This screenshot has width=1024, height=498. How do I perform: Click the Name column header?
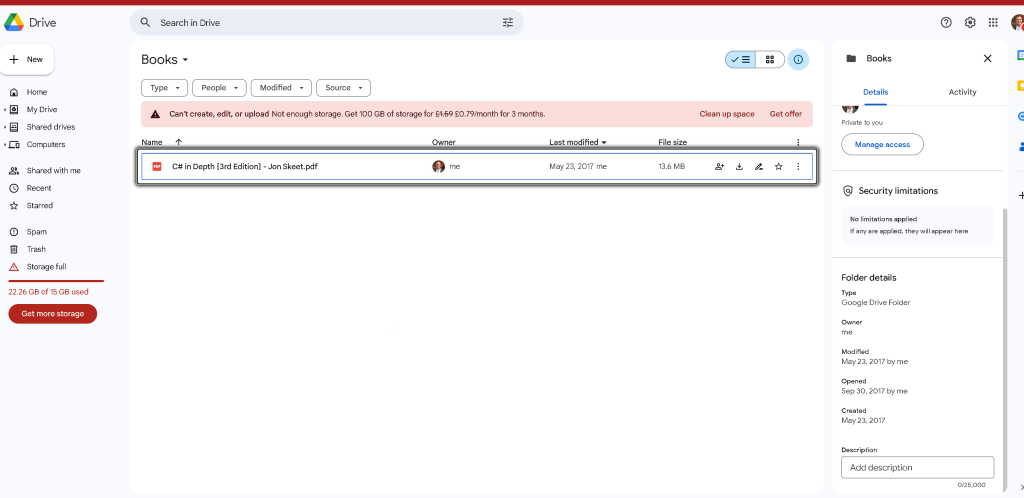(x=152, y=142)
